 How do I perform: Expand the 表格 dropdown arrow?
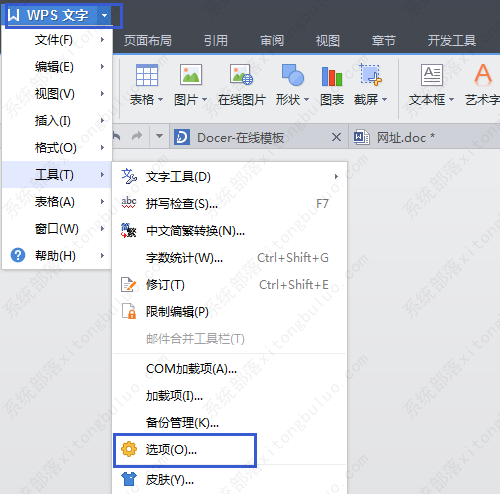(160, 99)
